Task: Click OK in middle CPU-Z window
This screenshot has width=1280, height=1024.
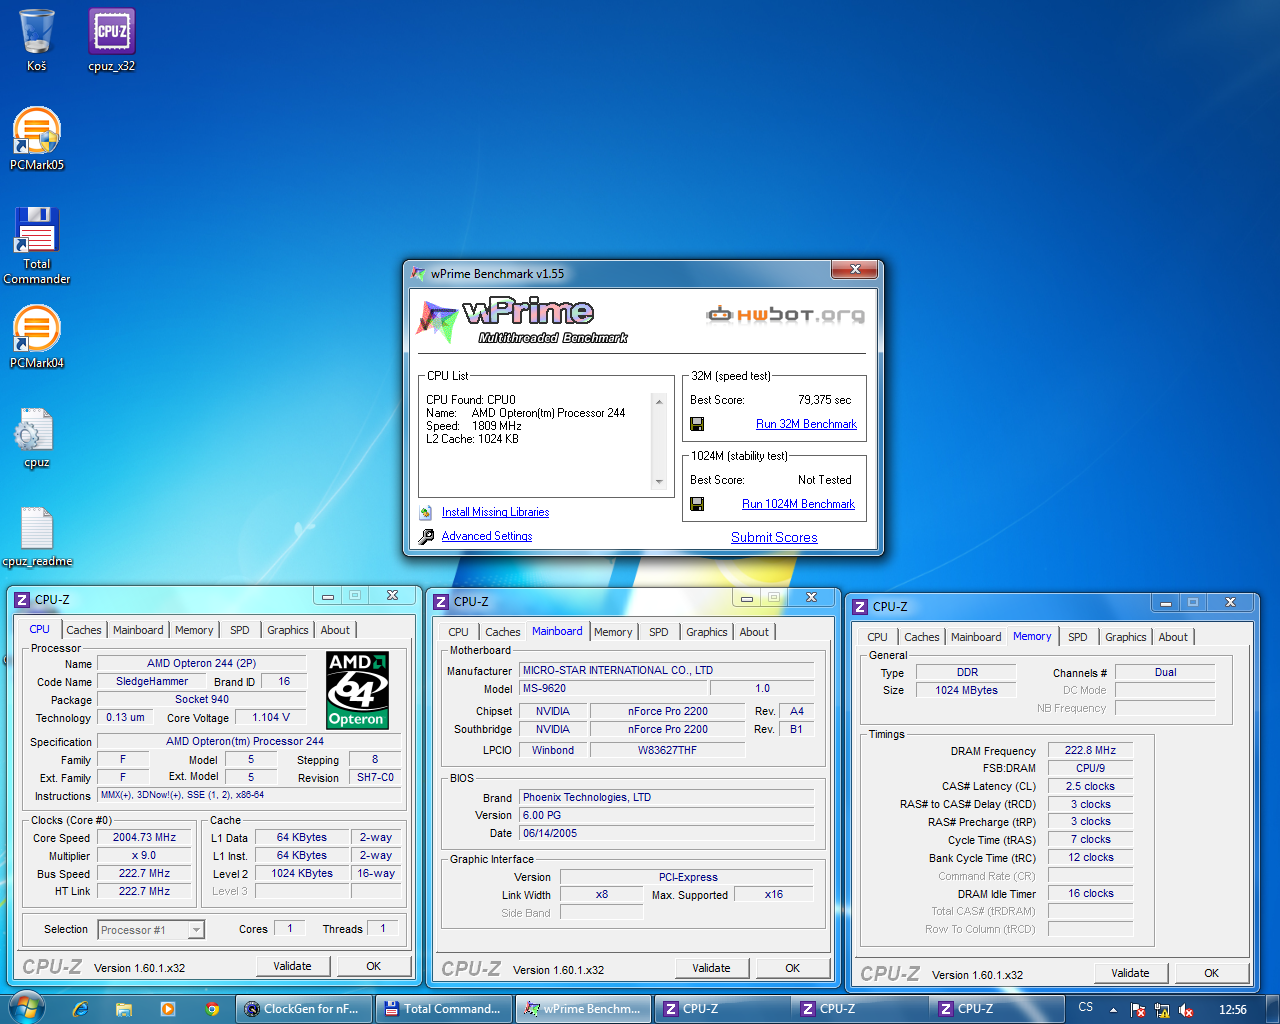Action: click(792, 968)
